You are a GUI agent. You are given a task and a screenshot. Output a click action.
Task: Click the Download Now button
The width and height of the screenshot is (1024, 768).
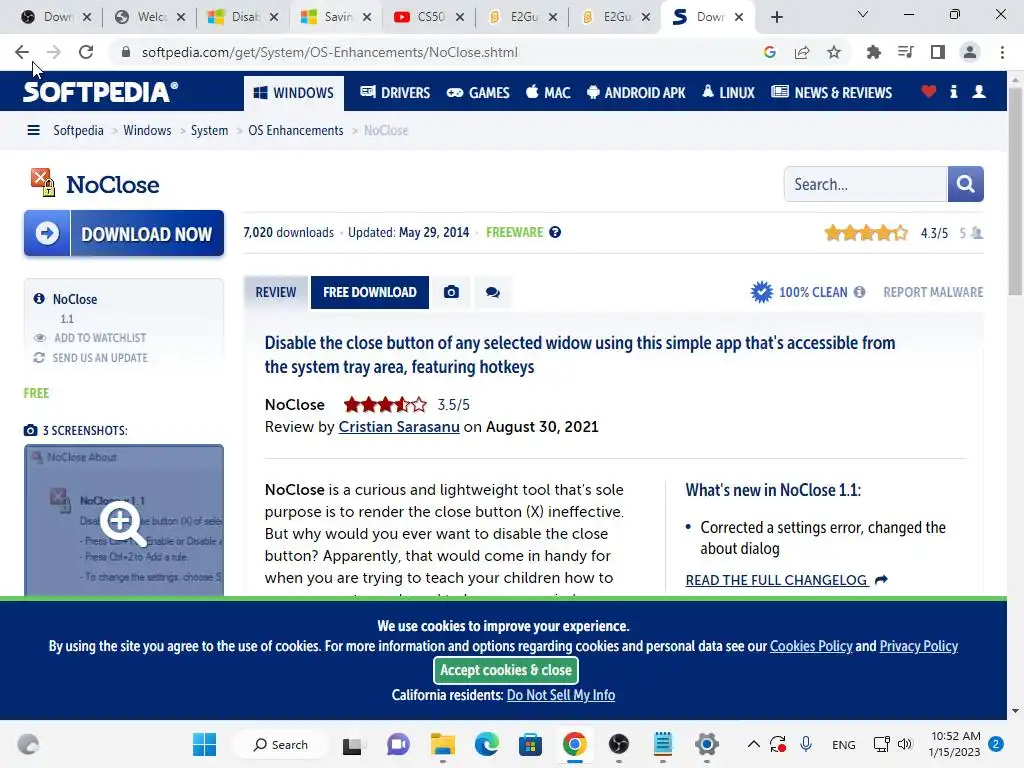124,233
